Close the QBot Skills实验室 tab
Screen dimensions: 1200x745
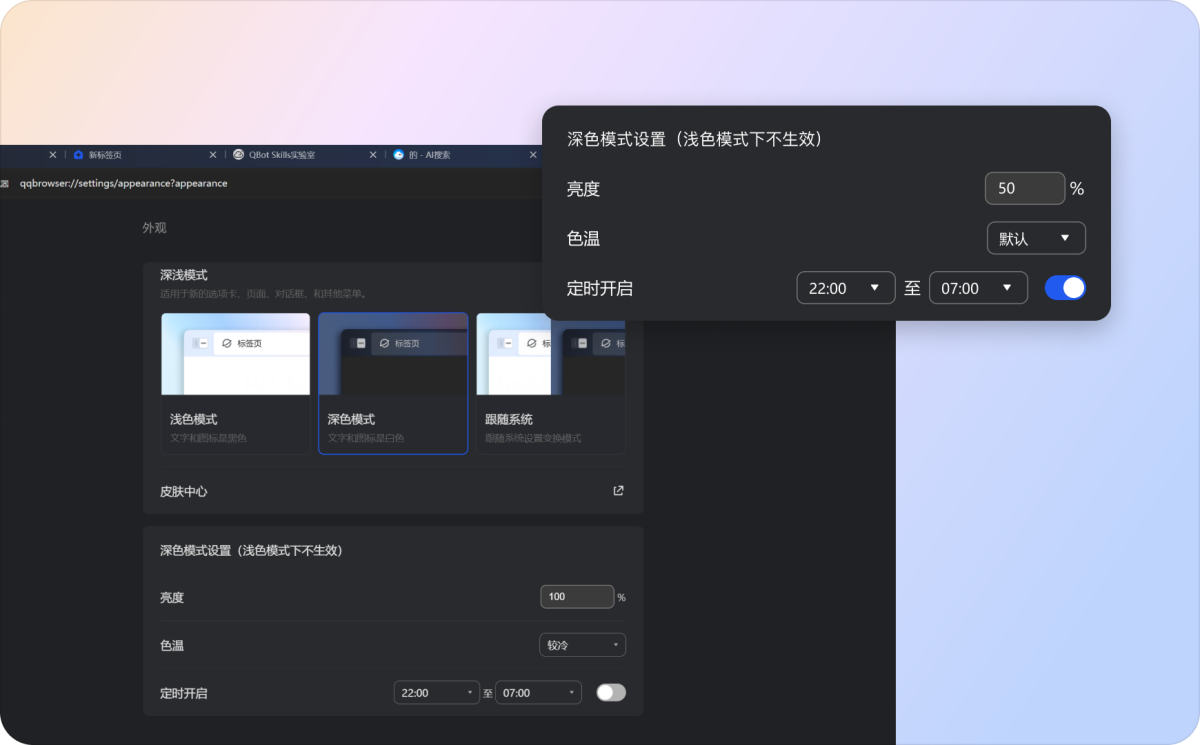(x=372, y=154)
